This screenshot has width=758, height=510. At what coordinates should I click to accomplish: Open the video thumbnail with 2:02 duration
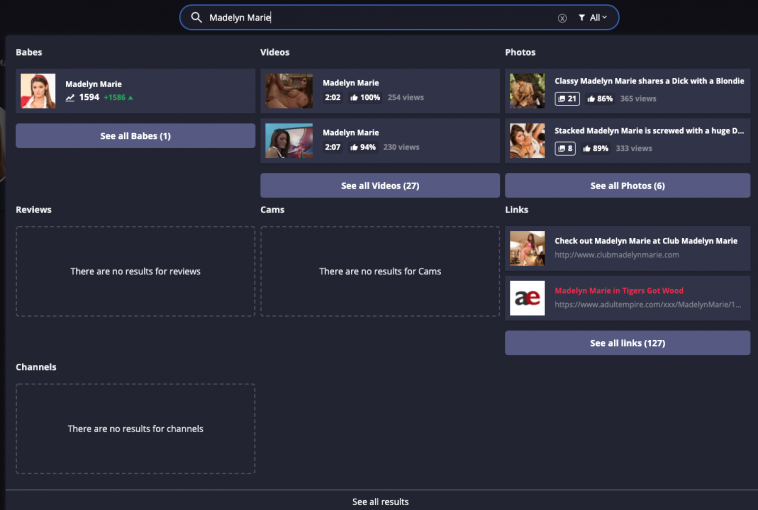[x=289, y=91]
